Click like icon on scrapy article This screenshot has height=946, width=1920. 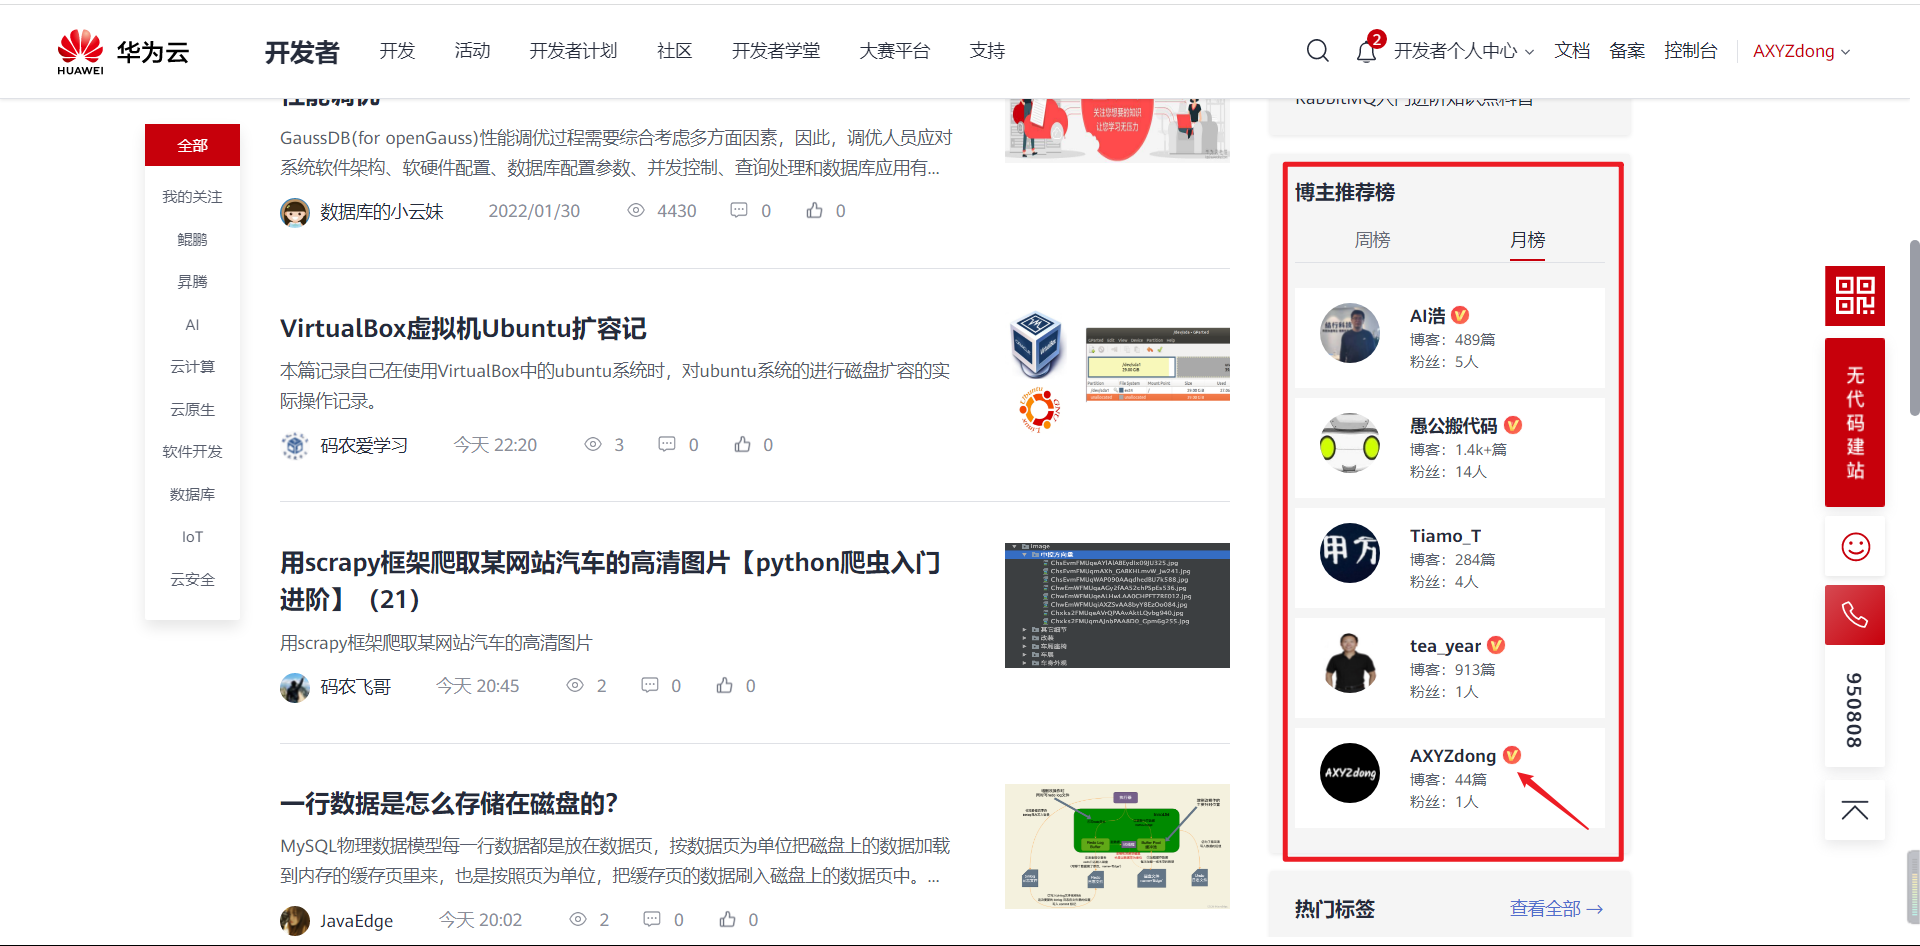724,685
